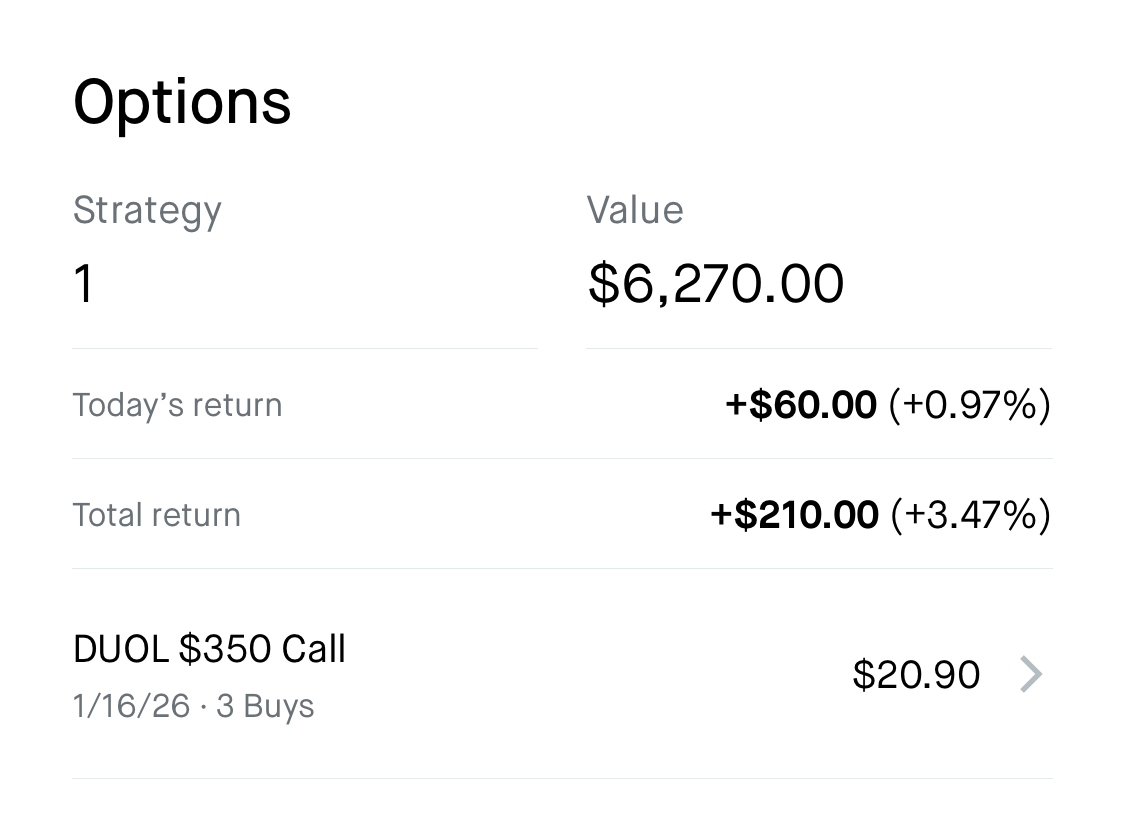
Task: Click the $6,270.00 total options value
Action: pos(716,284)
